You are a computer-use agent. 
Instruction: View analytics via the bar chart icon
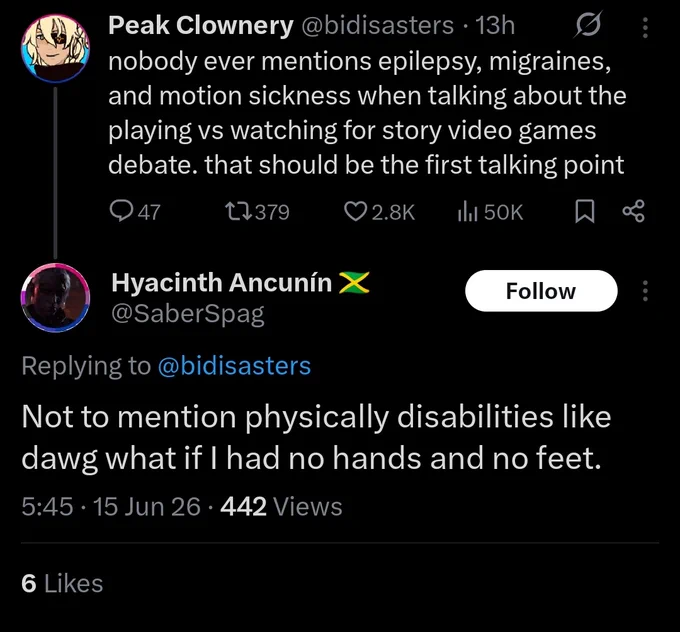pyautogui.click(x=468, y=212)
